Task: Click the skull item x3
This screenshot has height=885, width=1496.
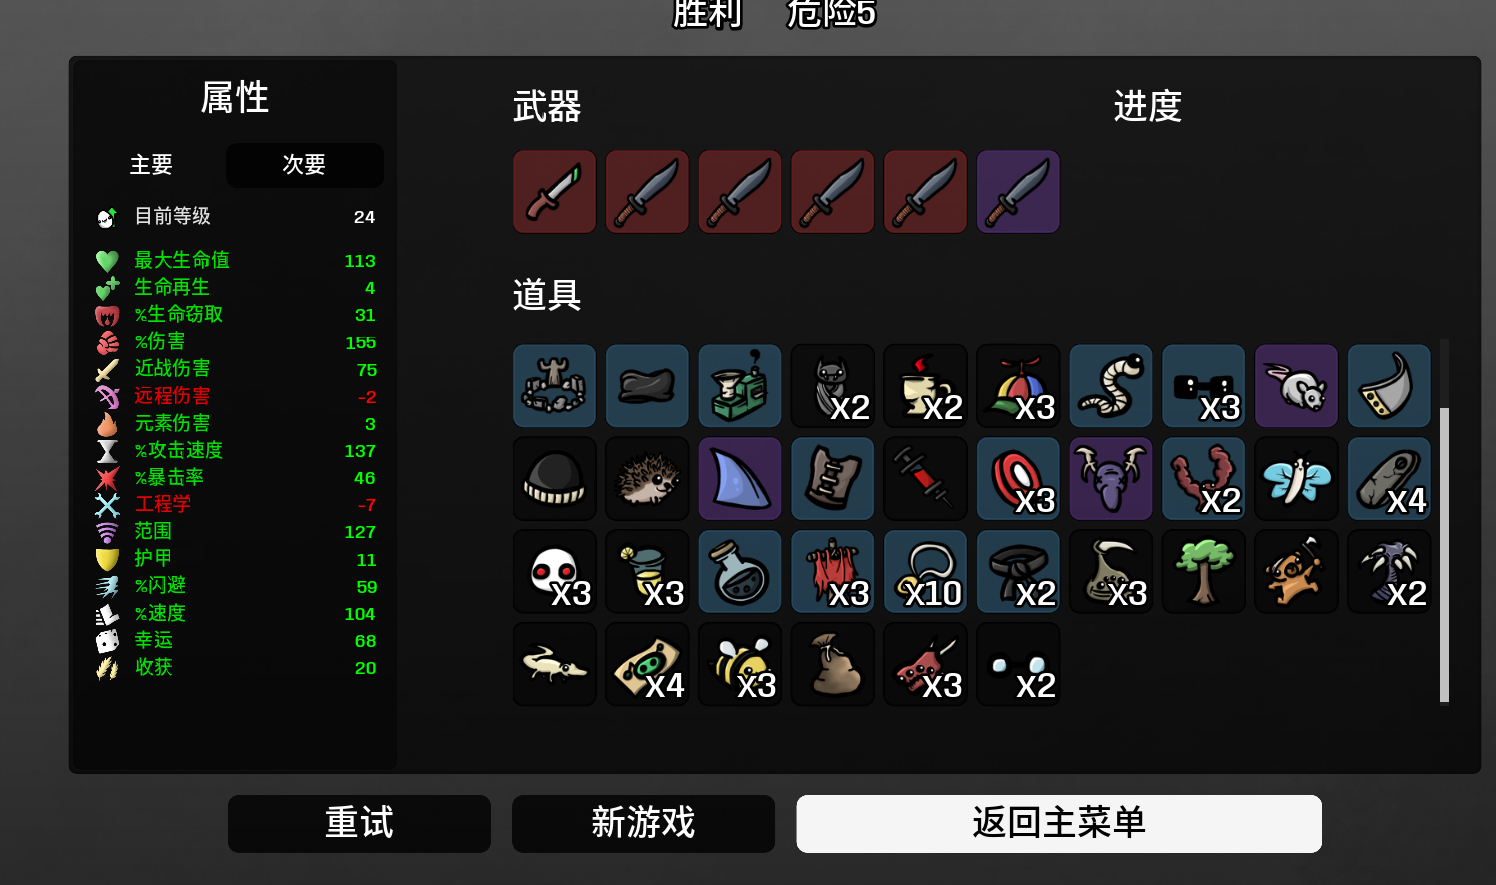Action: coord(555,571)
